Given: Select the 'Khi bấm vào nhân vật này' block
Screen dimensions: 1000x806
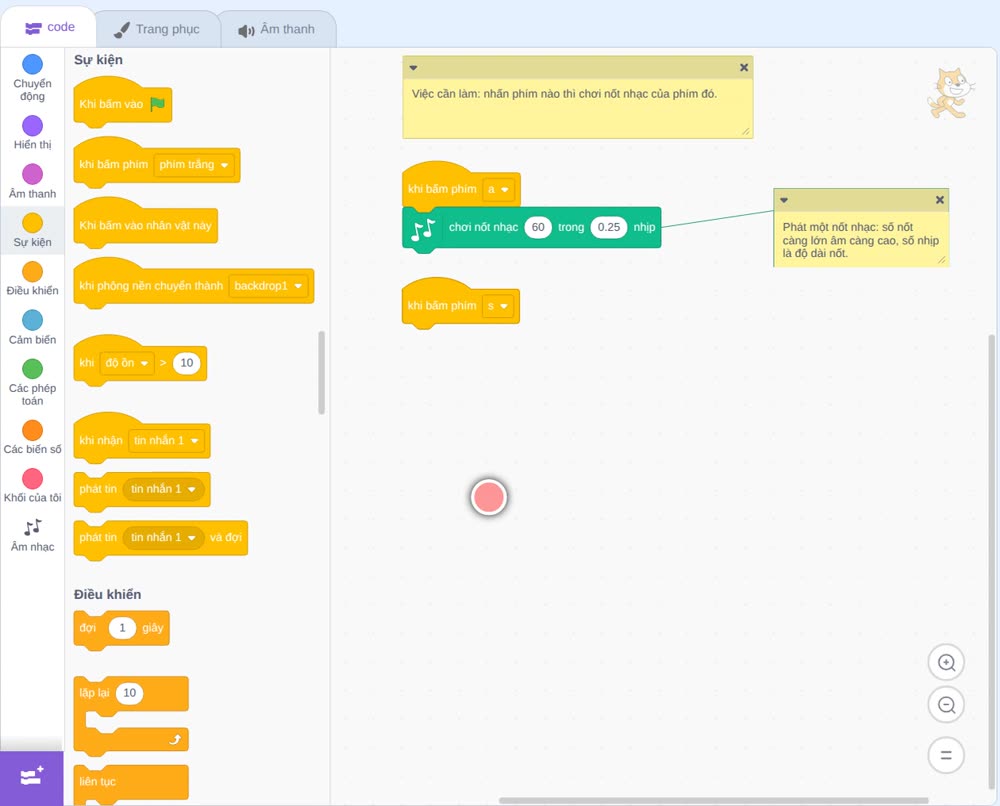Looking at the screenshot, I should pyautogui.click(x=145, y=223).
